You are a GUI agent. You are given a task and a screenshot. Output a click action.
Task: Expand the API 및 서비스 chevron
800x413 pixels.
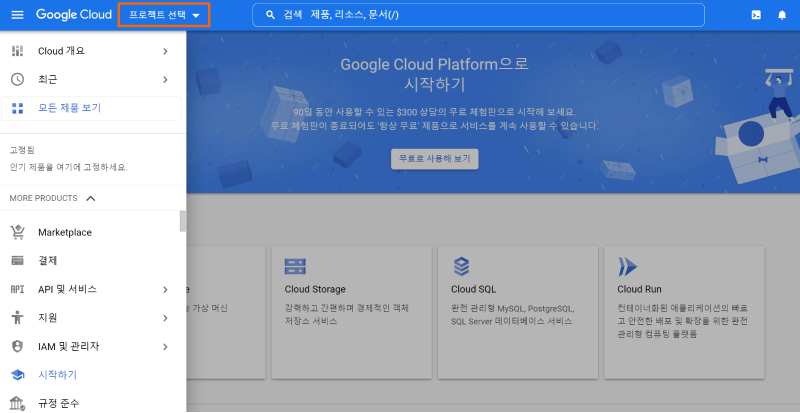pos(165,290)
